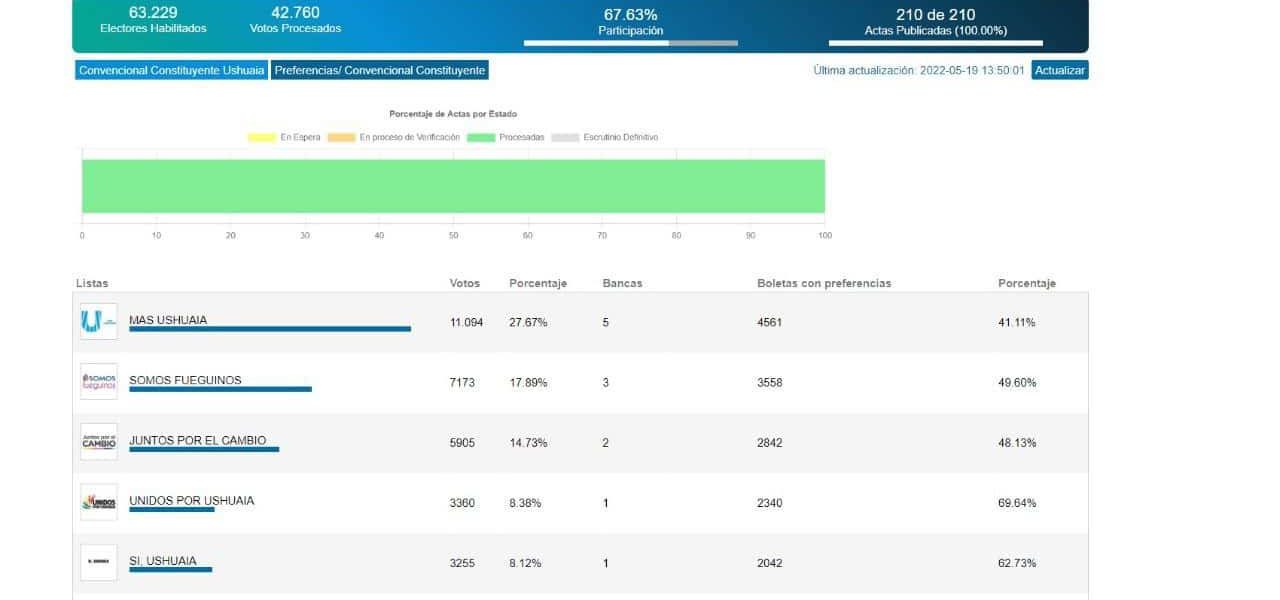The height and width of the screenshot is (600, 1280).
Task: Click the Unidos por Ushuaia logo
Action: (x=98, y=502)
